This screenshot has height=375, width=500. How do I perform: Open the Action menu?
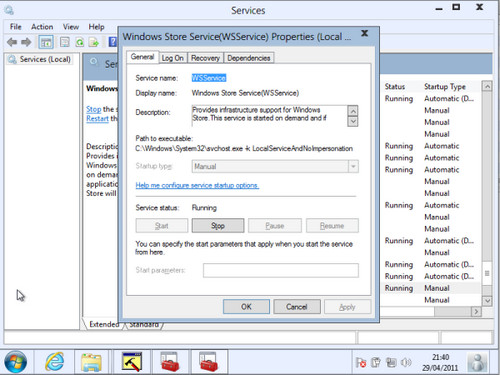pyautogui.click(x=42, y=27)
